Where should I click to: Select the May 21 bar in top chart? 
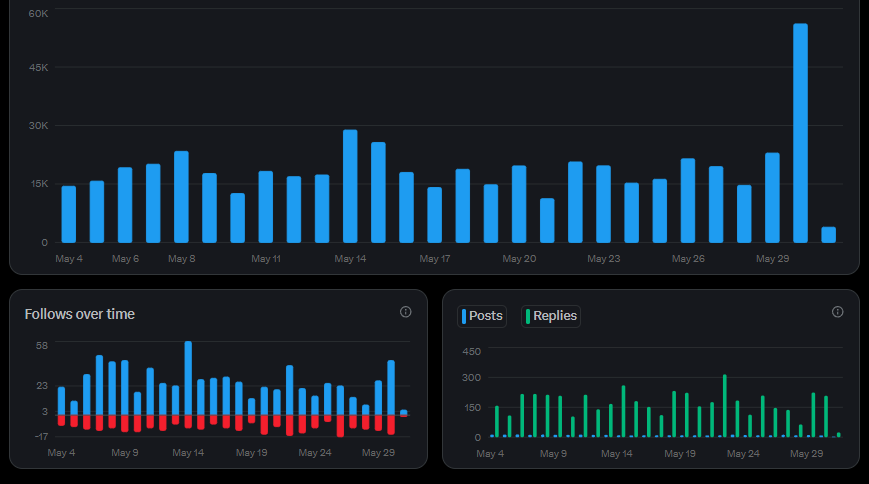point(547,221)
